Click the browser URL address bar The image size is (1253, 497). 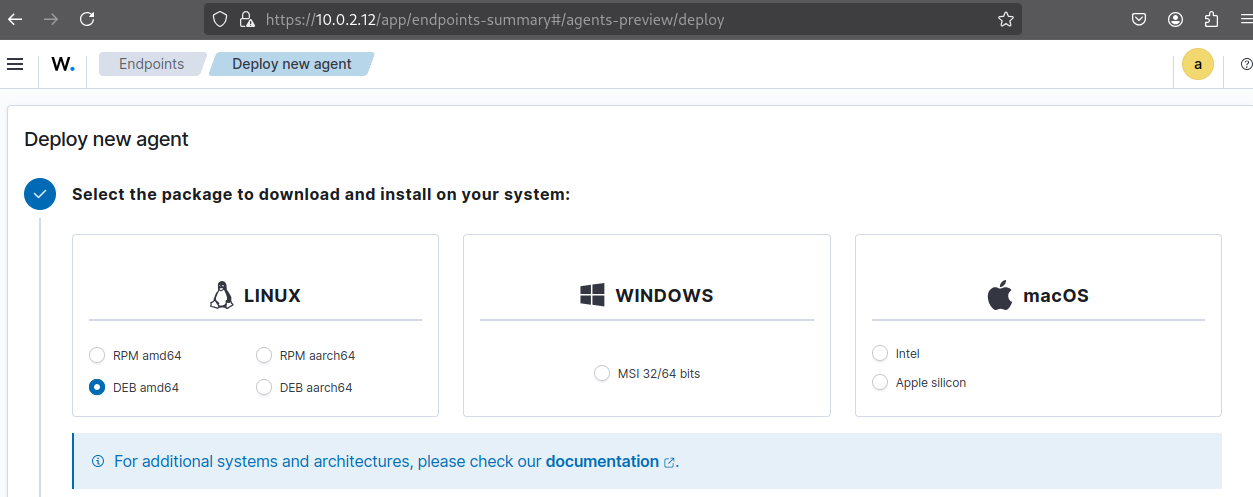click(600, 19)
